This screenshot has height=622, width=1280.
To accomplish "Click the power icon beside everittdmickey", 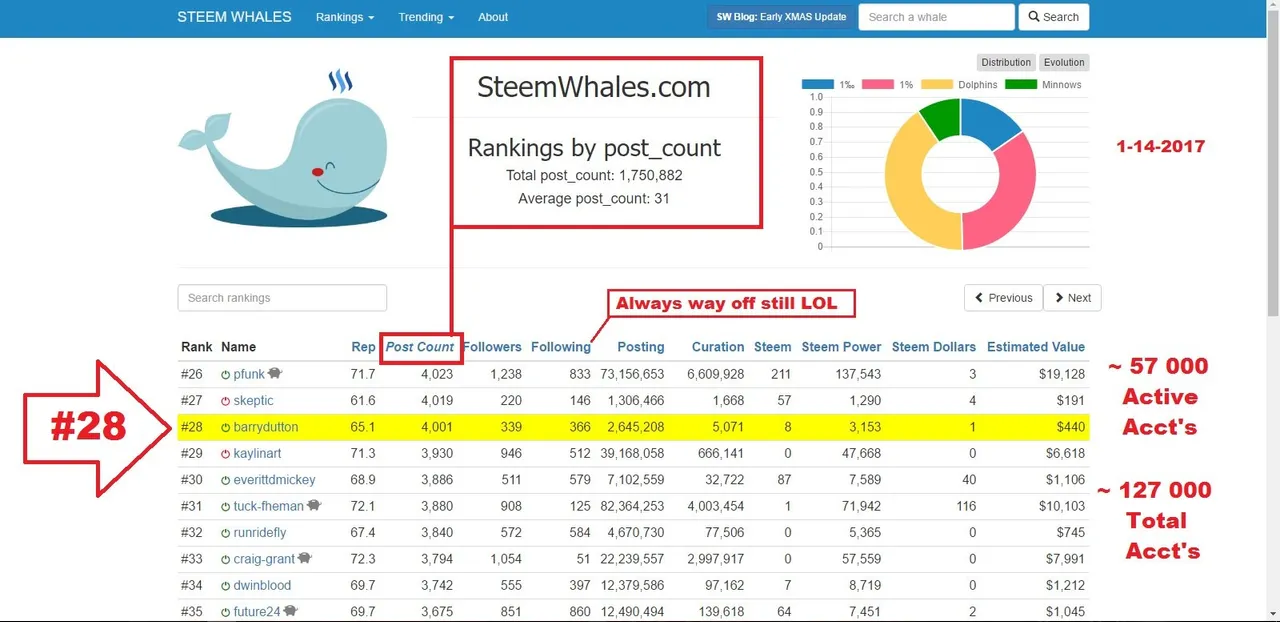I will point(226,481).
